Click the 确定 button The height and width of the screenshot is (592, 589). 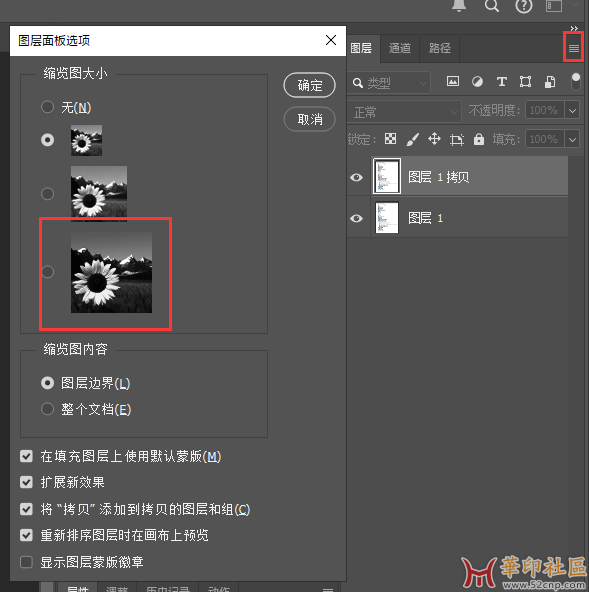309,85
